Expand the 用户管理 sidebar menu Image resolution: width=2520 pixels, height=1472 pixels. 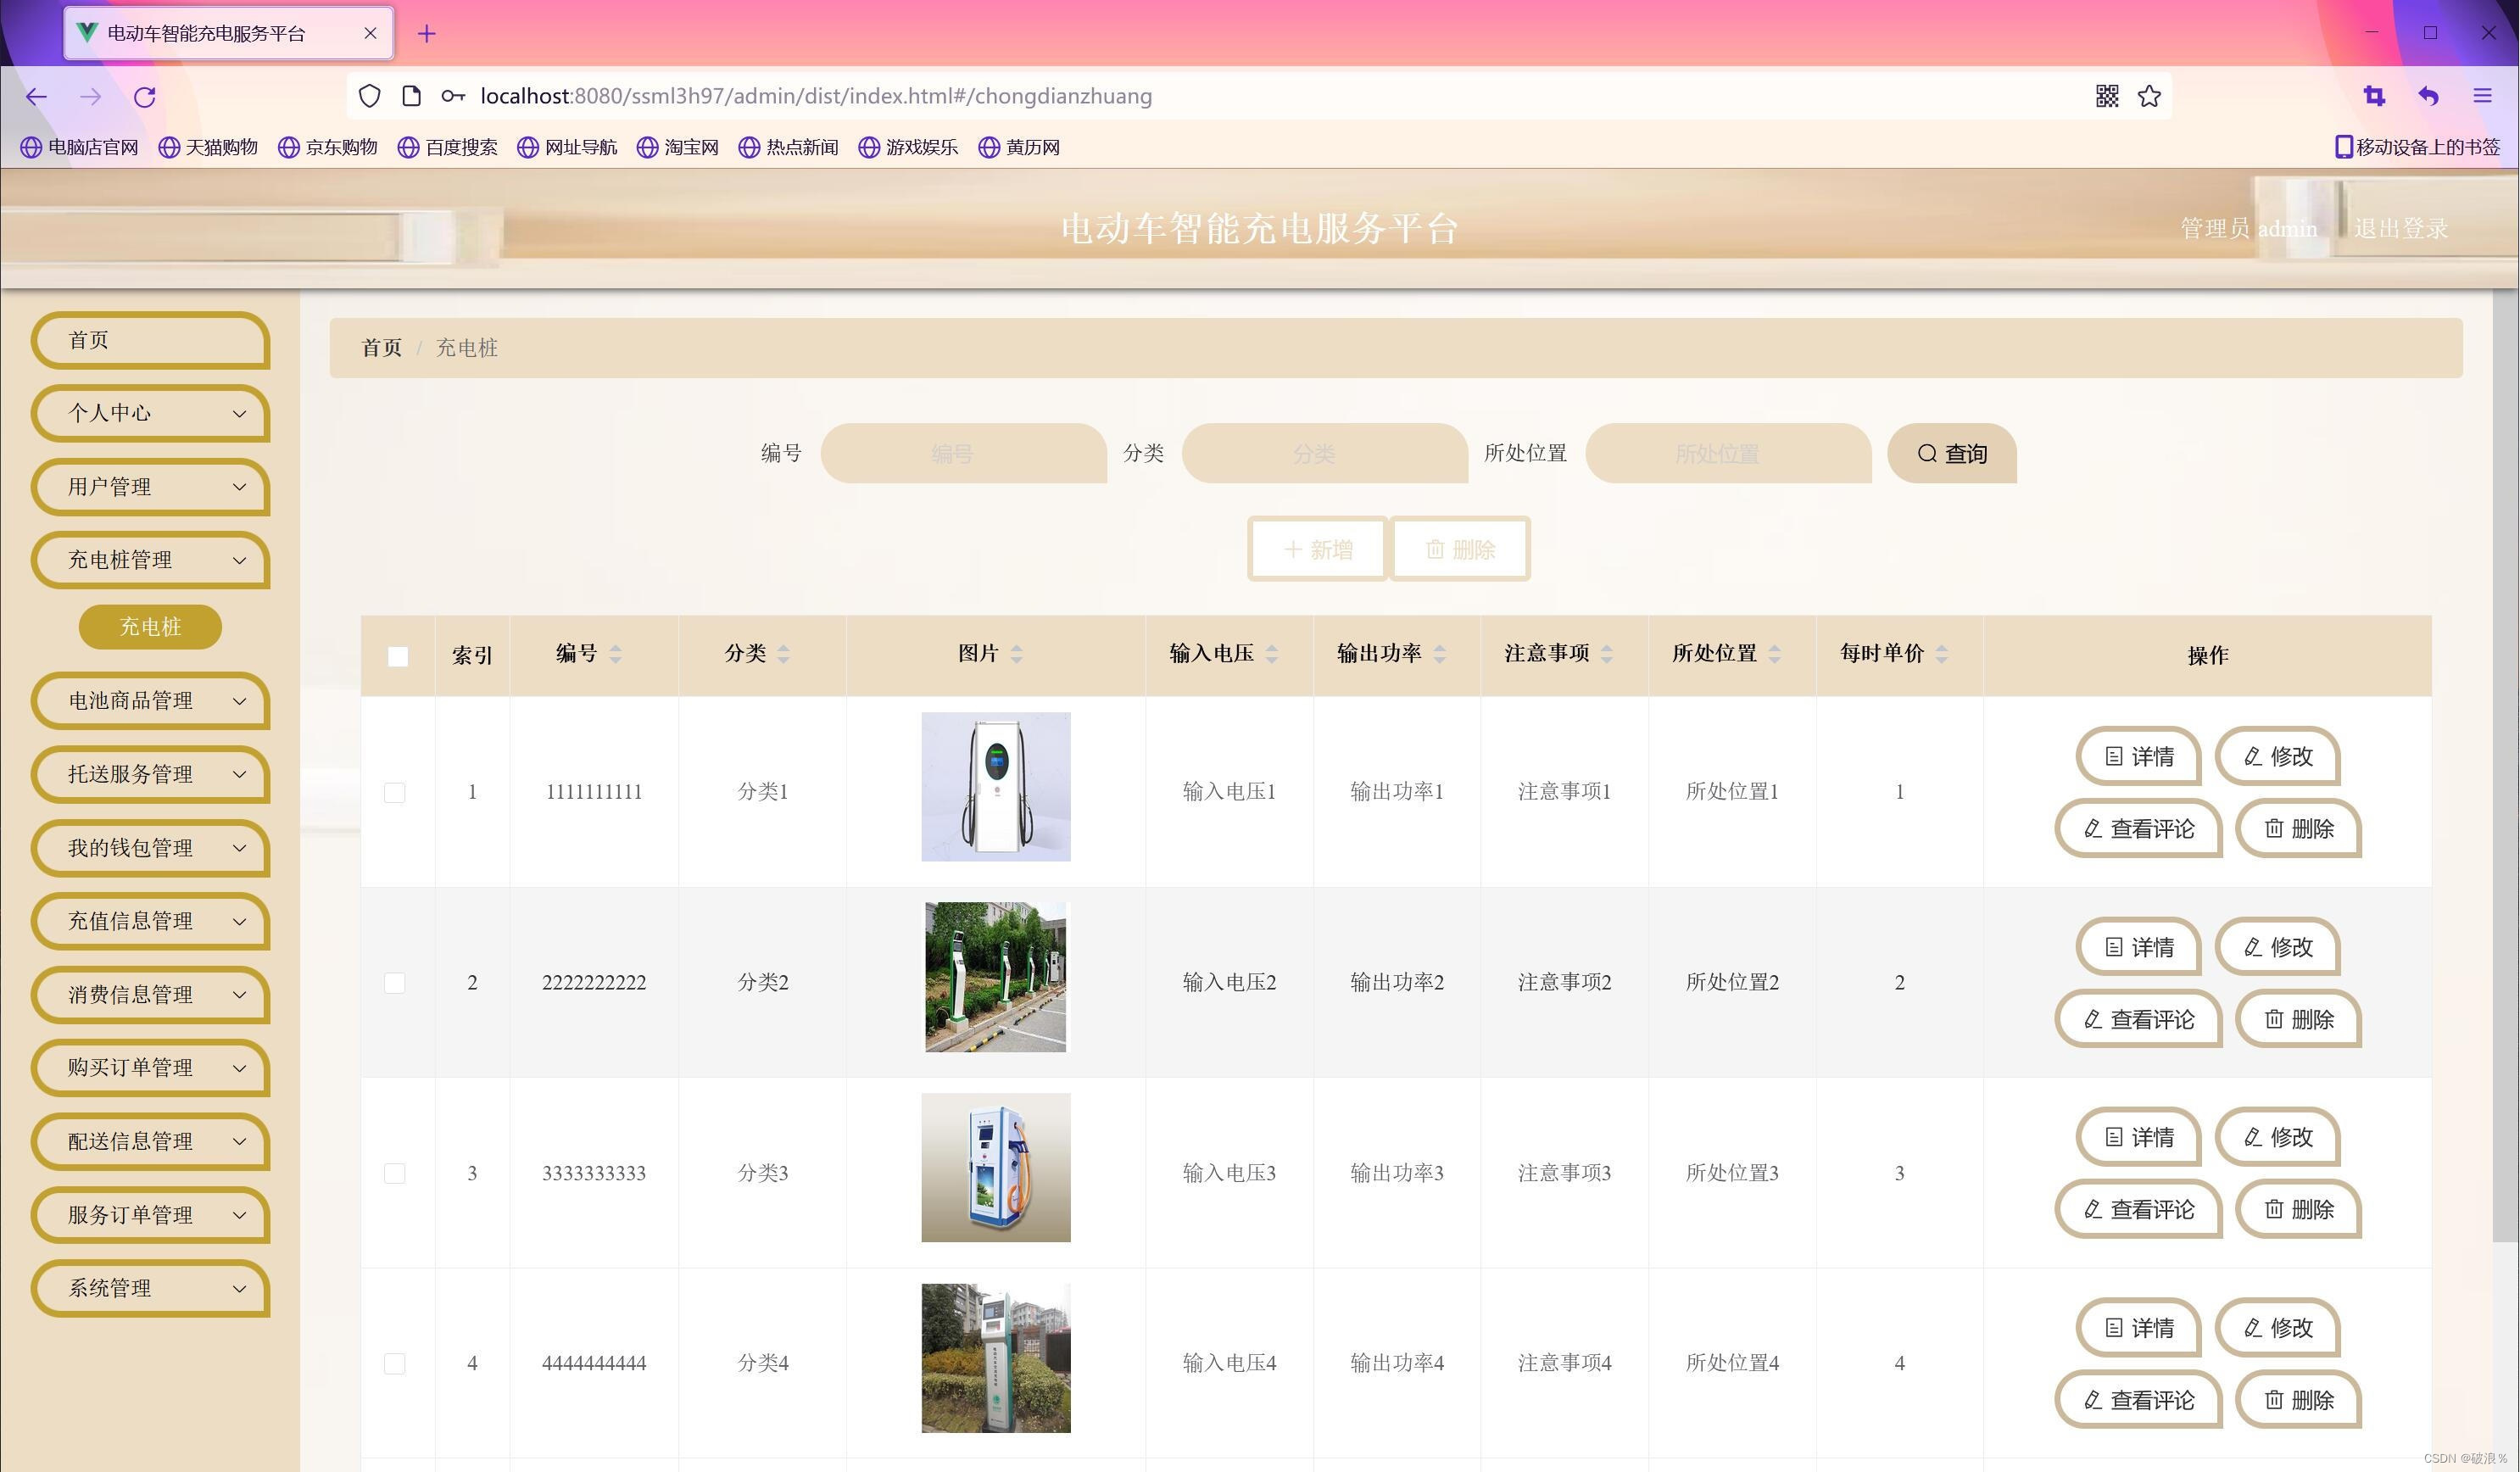coord(151,487)
